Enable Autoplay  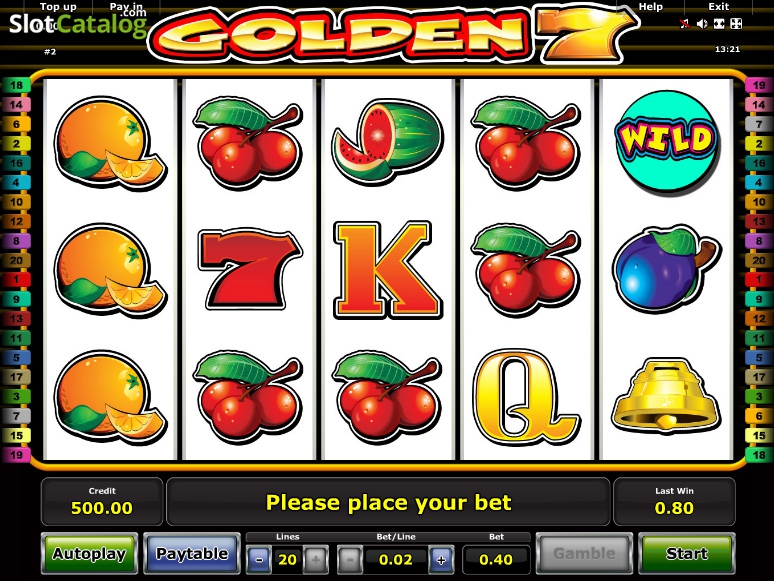[x=89, y=553]
